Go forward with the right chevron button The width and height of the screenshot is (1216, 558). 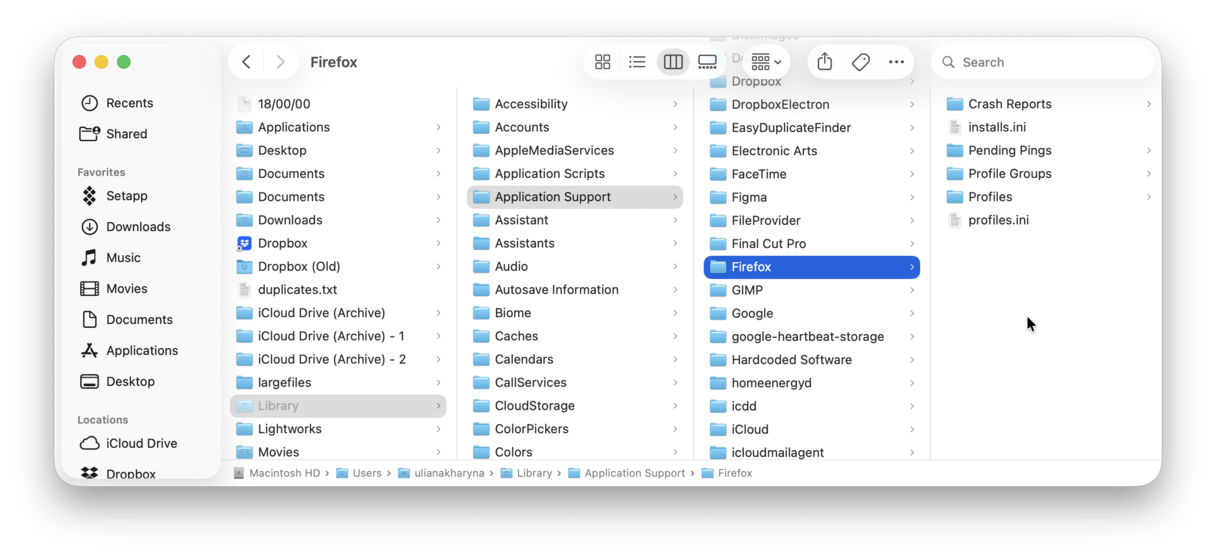coord(281,62)
